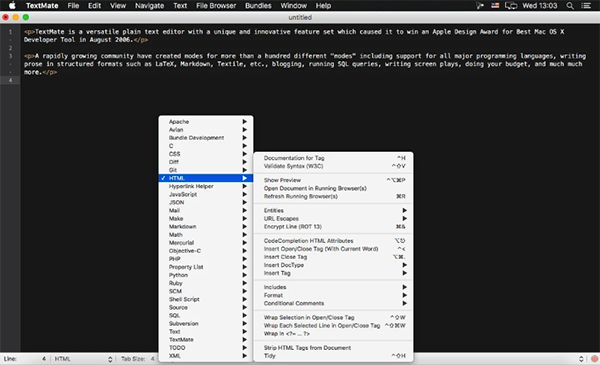Open the Navigate menu
600x365 pixels.
149,6
